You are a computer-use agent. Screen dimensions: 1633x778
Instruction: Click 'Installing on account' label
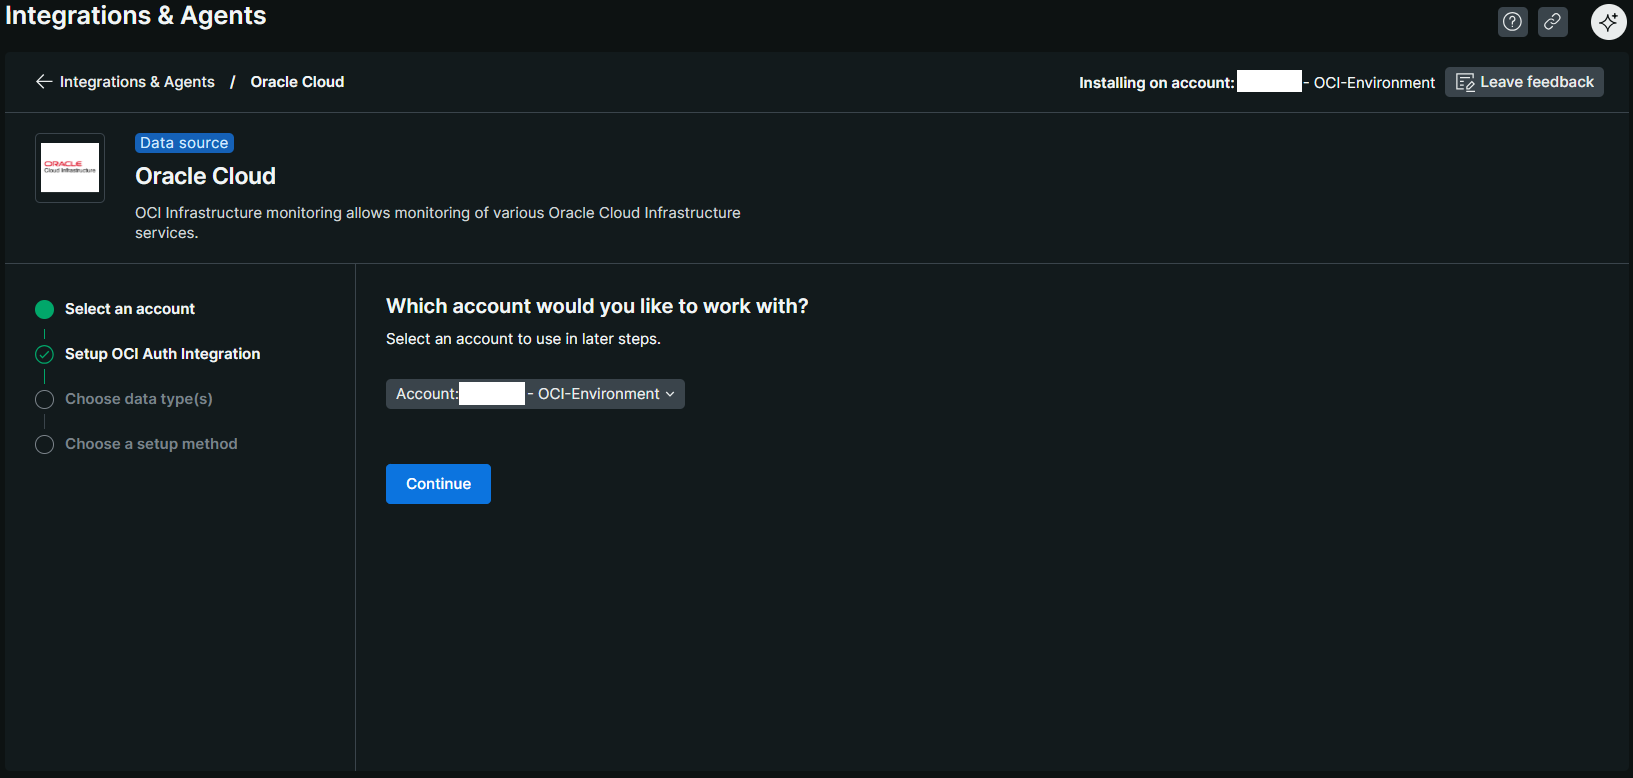point(1156,83)
